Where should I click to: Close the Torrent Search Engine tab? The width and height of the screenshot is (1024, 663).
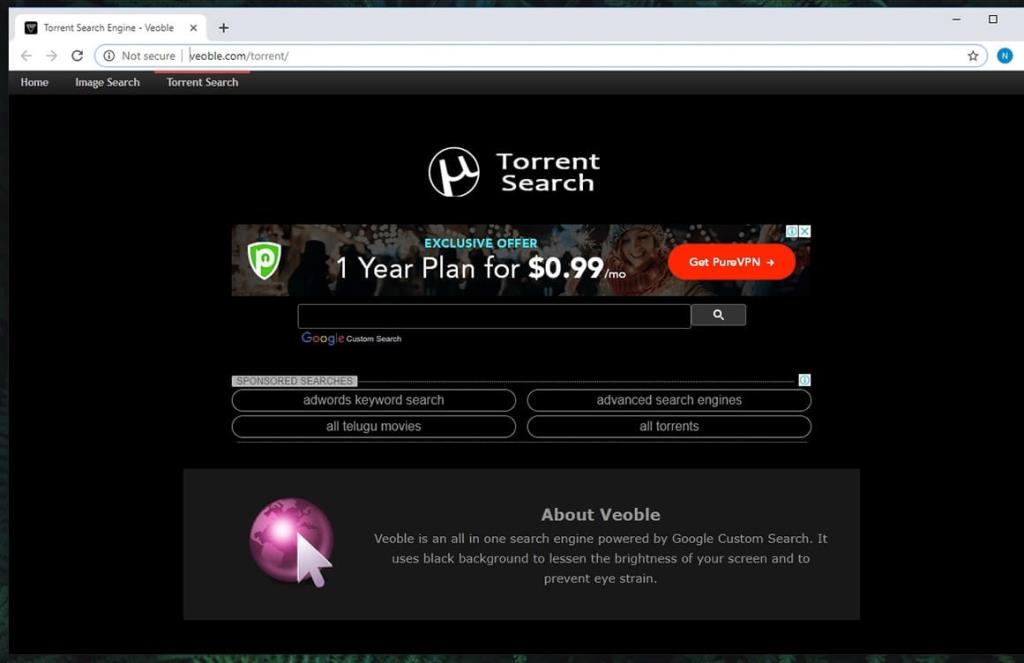[193, 28]
